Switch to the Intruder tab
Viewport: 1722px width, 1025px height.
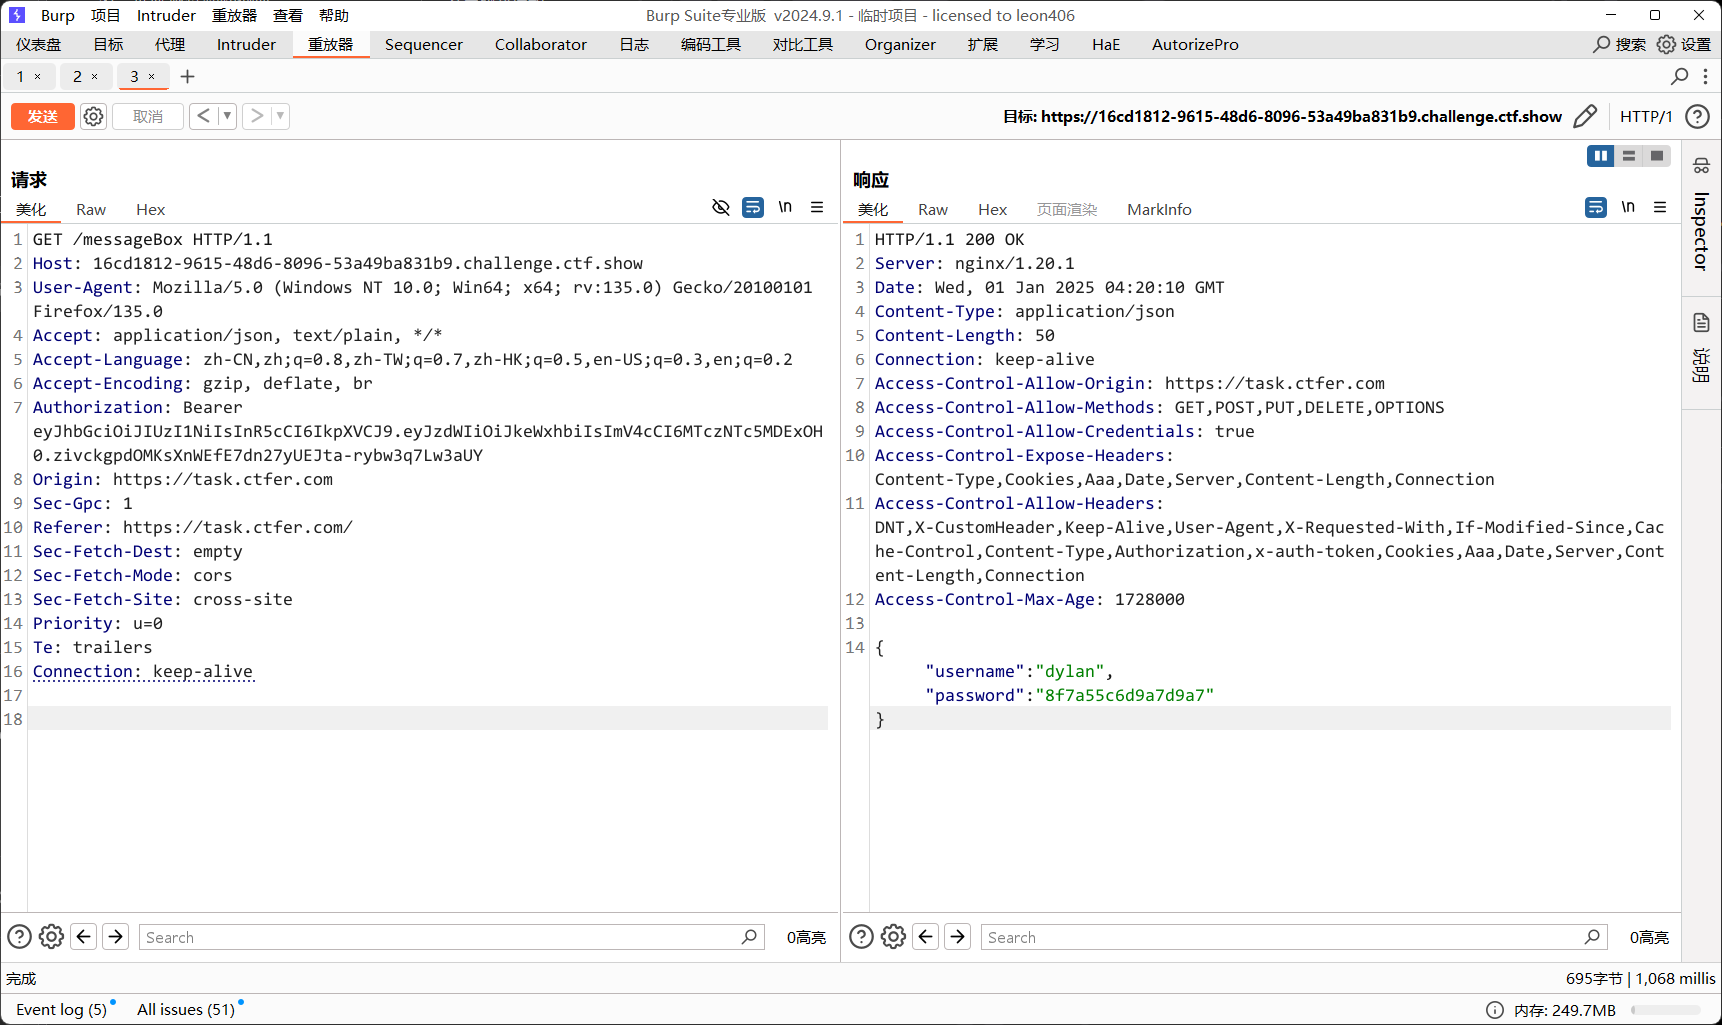point(245,45)
